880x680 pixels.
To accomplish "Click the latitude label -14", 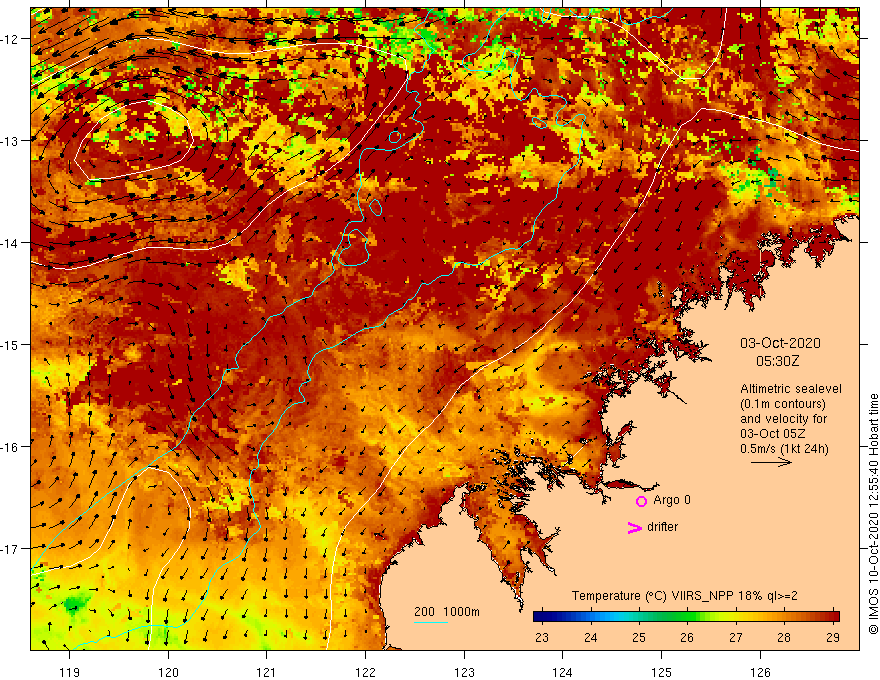I will coord(10,243).
